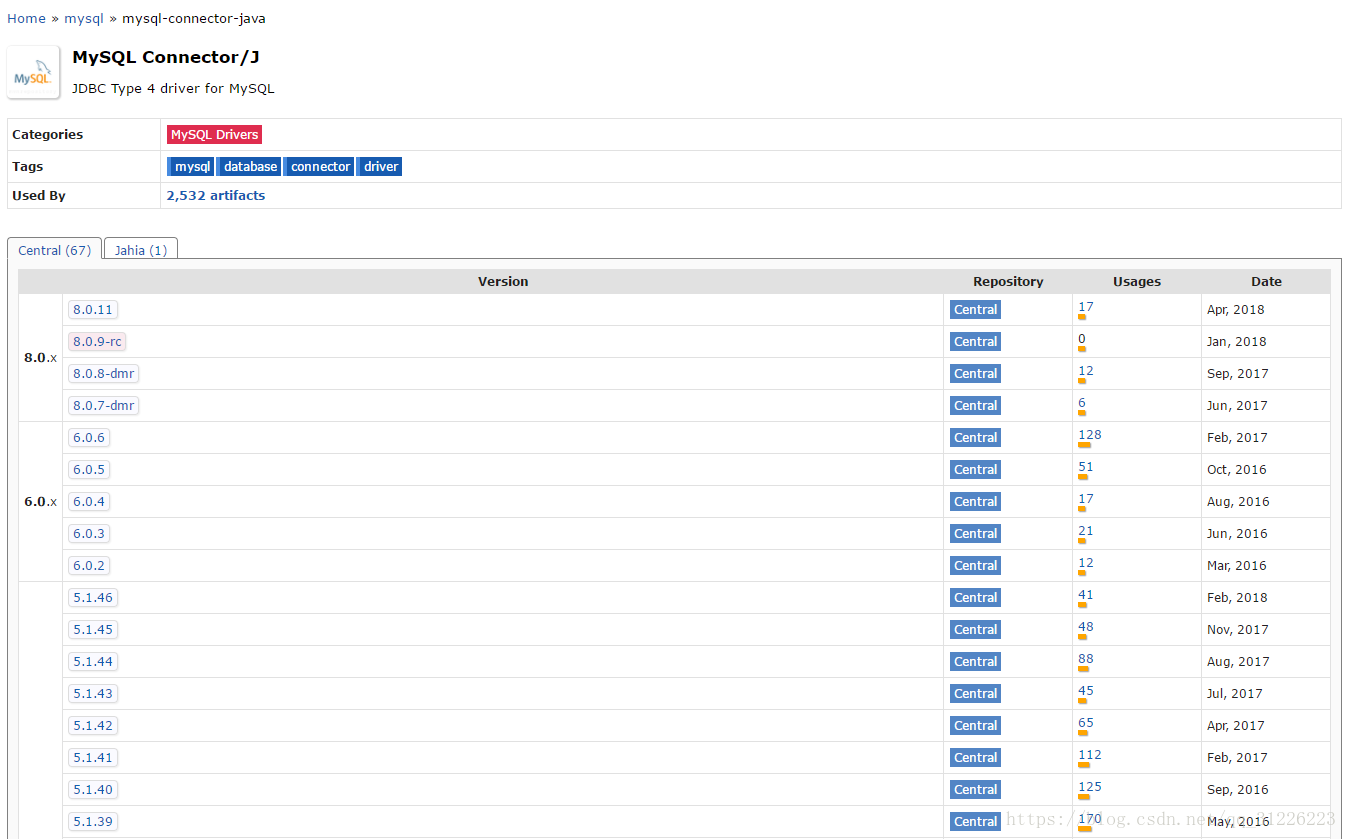Click the driver tag badge

380,166
